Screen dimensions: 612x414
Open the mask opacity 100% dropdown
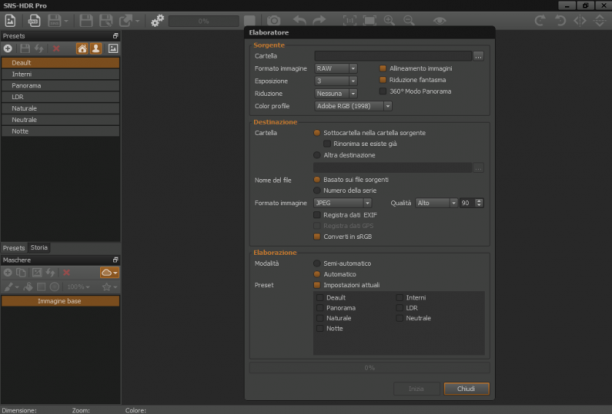(x=78, y=287)
